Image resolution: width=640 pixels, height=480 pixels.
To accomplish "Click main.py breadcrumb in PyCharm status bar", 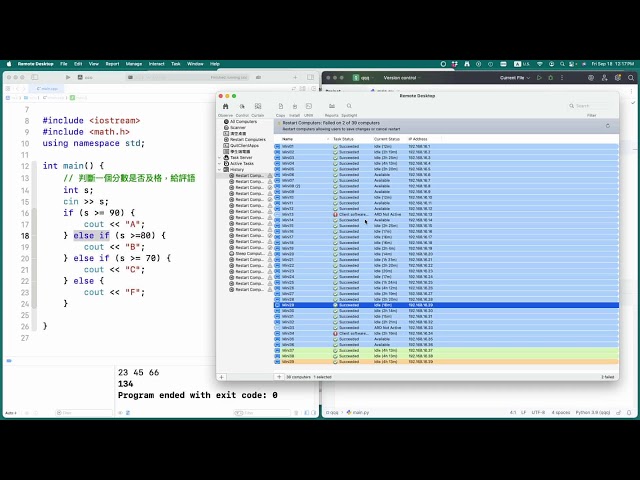I will point(358,413).
